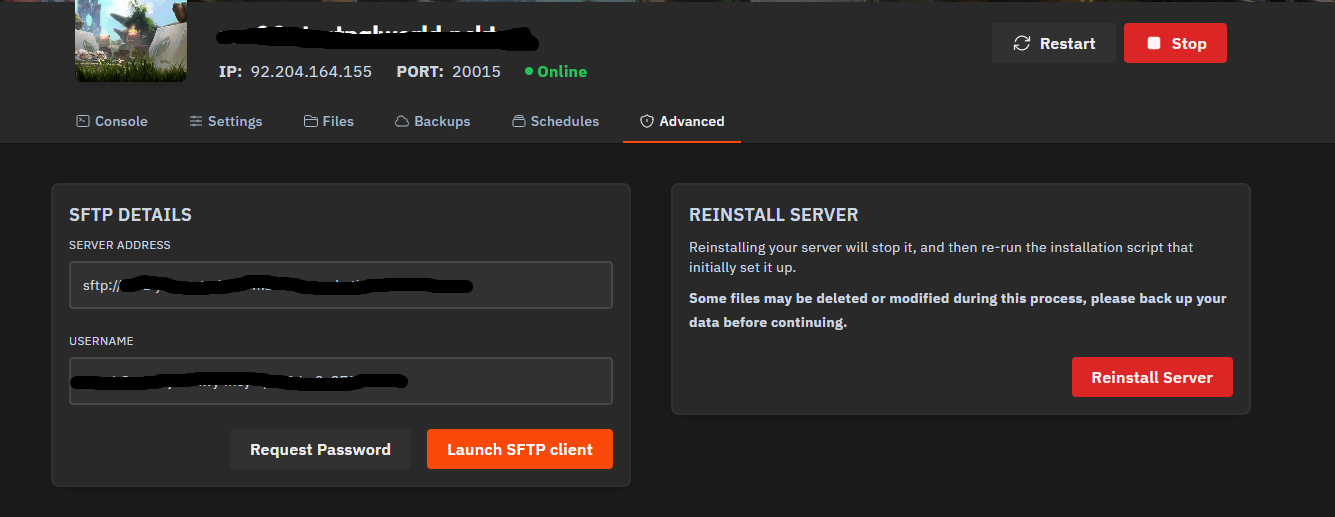Click the calendar icon beside Schedules
This screenshot has width=1335, height=517.
[x=518, y=121]
